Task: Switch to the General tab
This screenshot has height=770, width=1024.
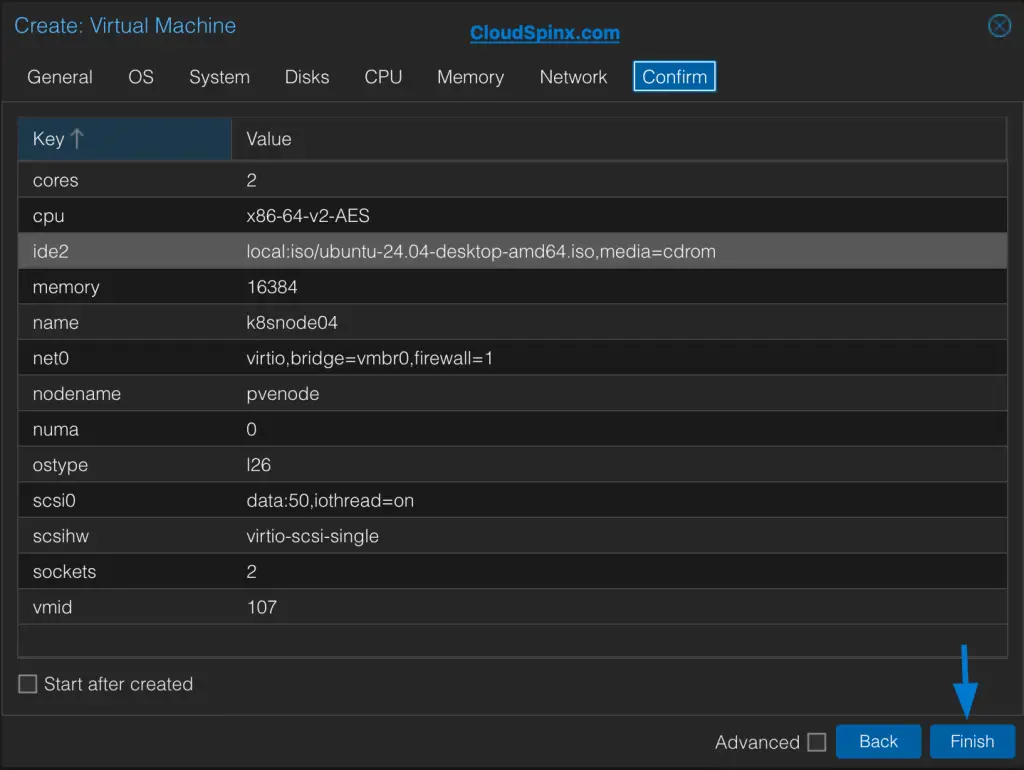Action: click(x=59, y=76)
